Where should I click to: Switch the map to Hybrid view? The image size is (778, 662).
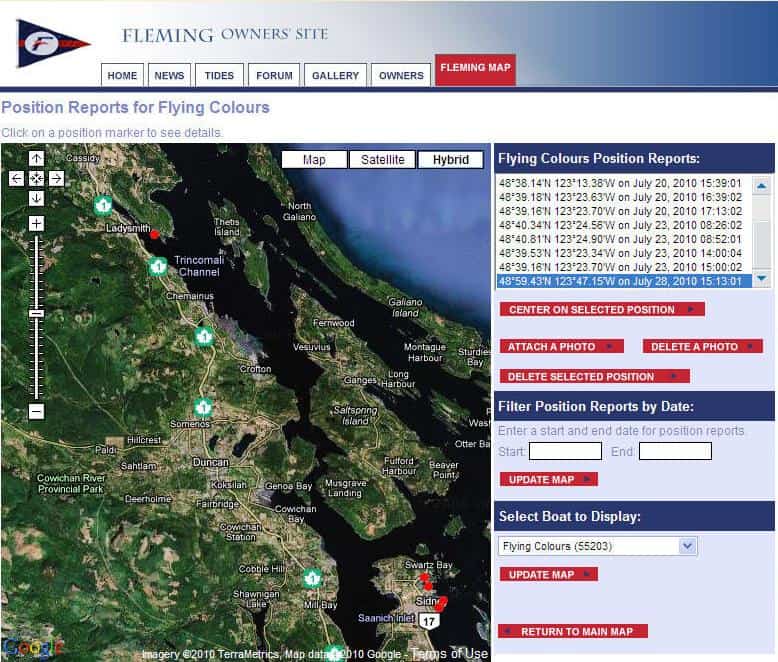click(x=451, y=160)
